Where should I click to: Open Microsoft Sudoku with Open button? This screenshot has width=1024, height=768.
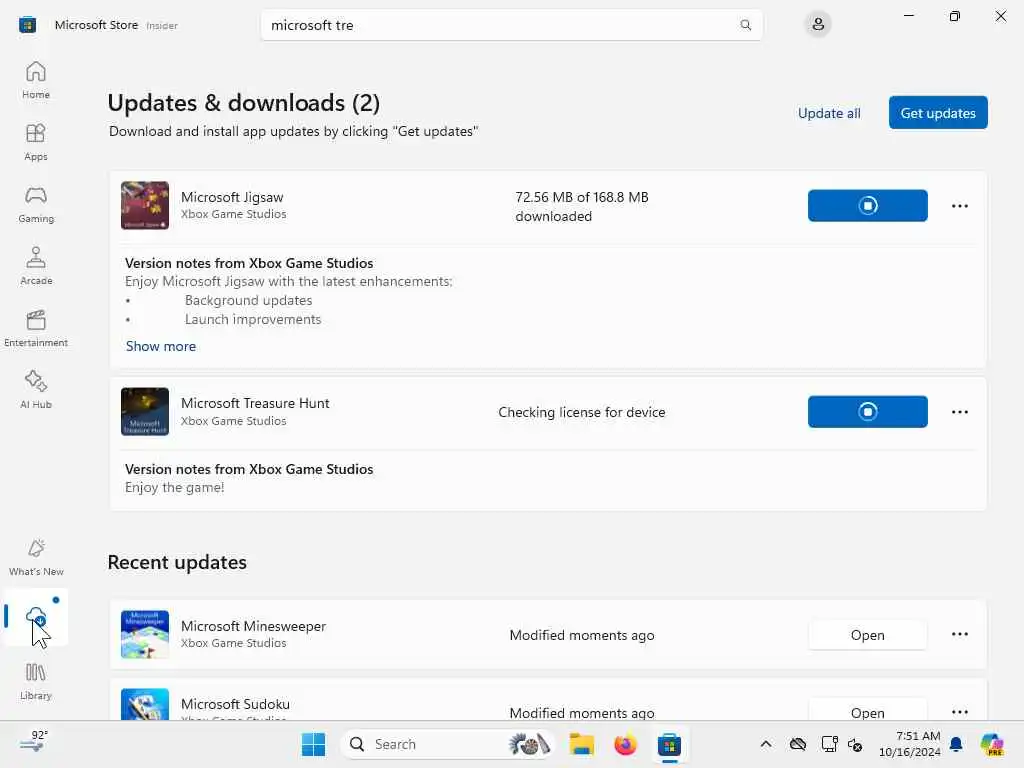point(867,710)
